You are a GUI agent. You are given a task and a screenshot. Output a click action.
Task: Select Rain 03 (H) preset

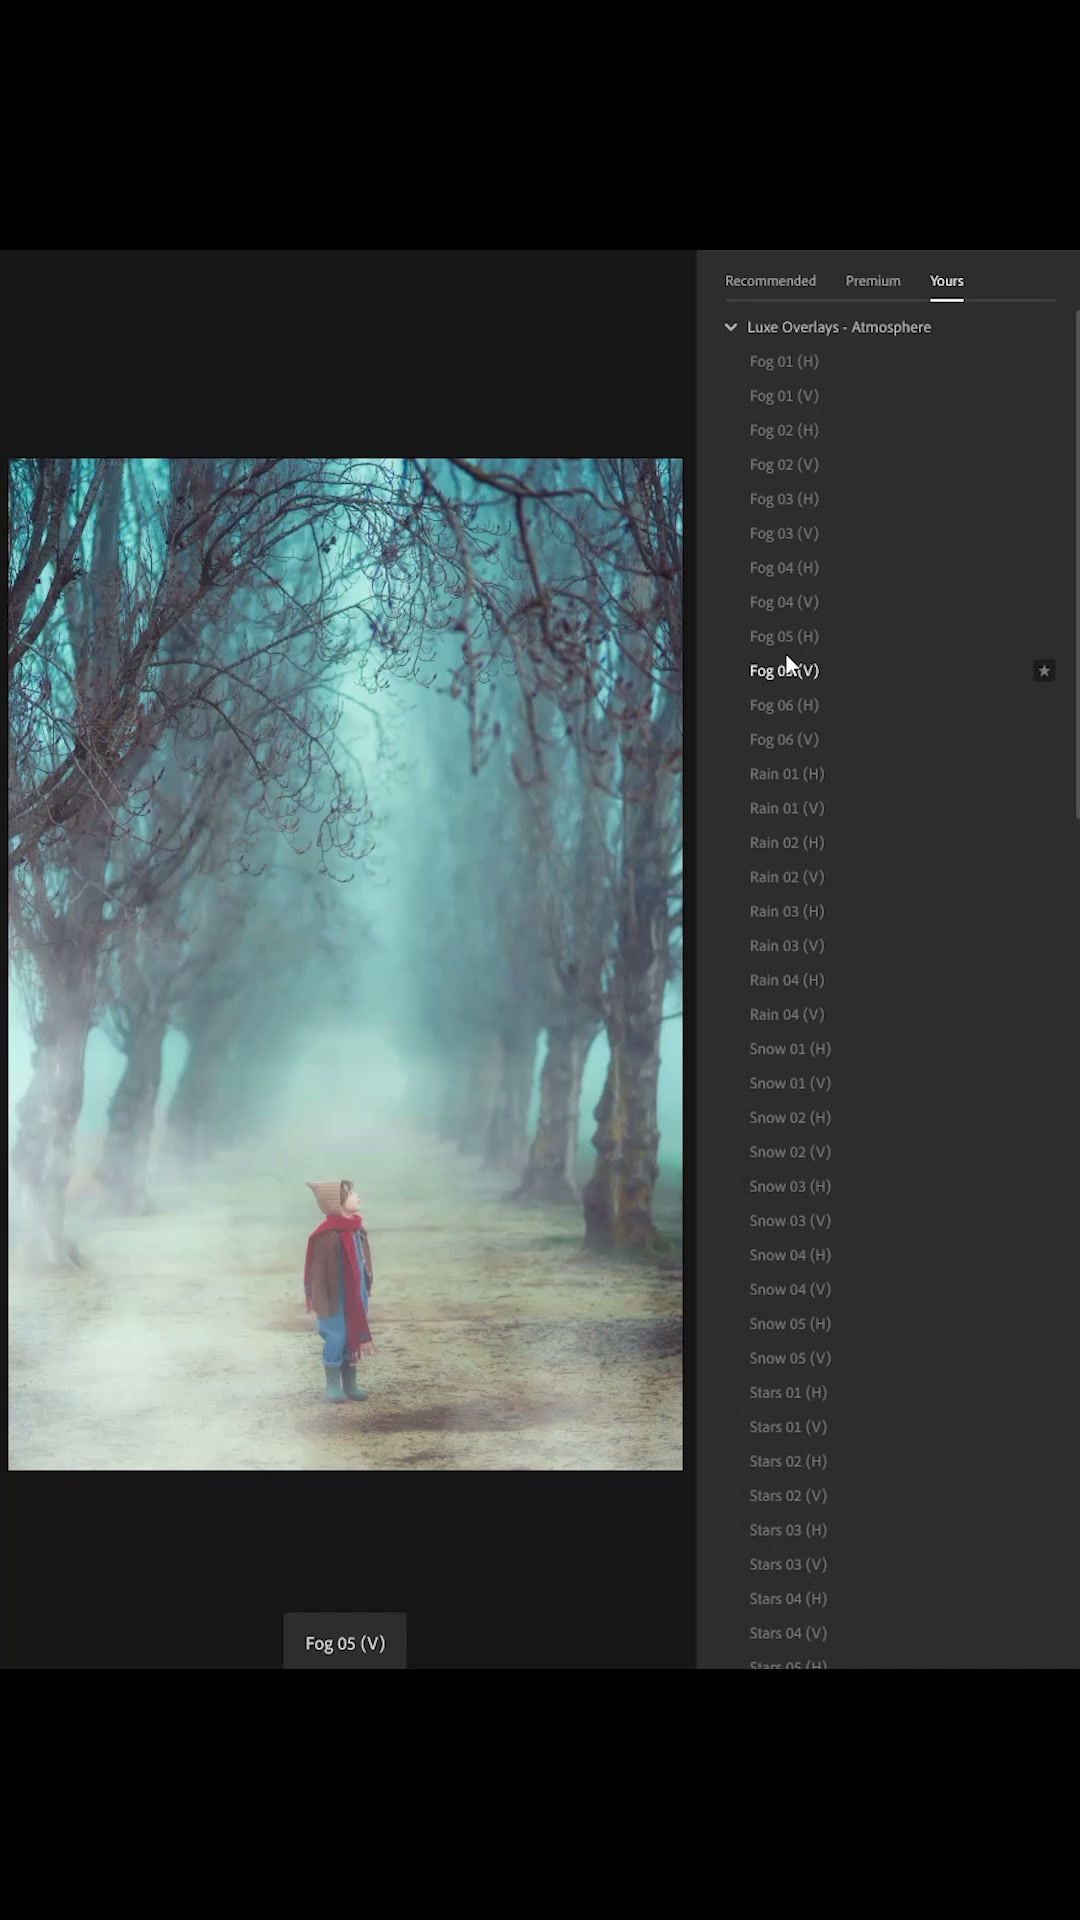(787, 911)
